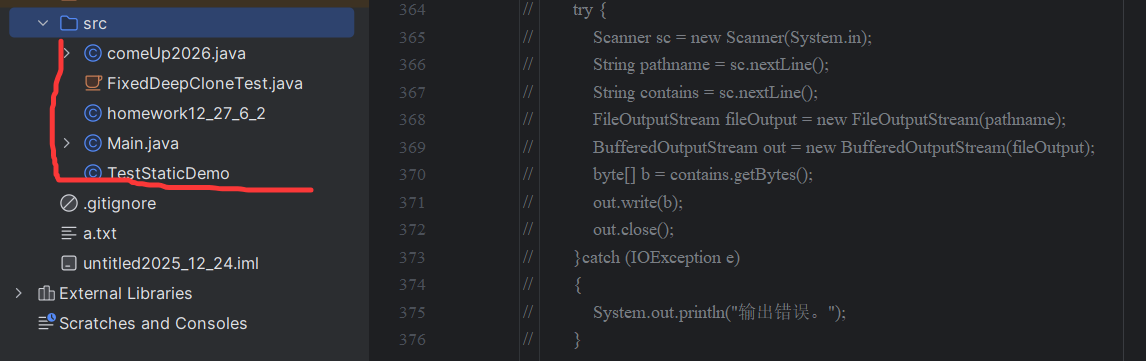Click the .gitignore ignore-file icon
Image resolution: width=1146 pixels, height=361 pixels.
tap(69, 203)
